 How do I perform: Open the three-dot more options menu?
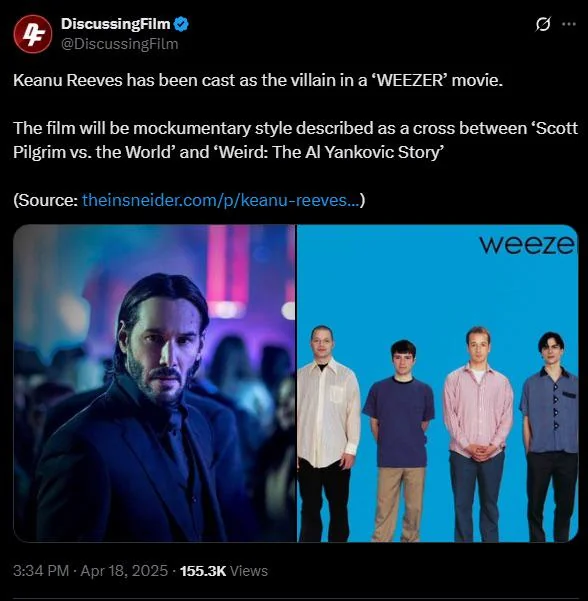pyautogui.click(x=569, y=24)
